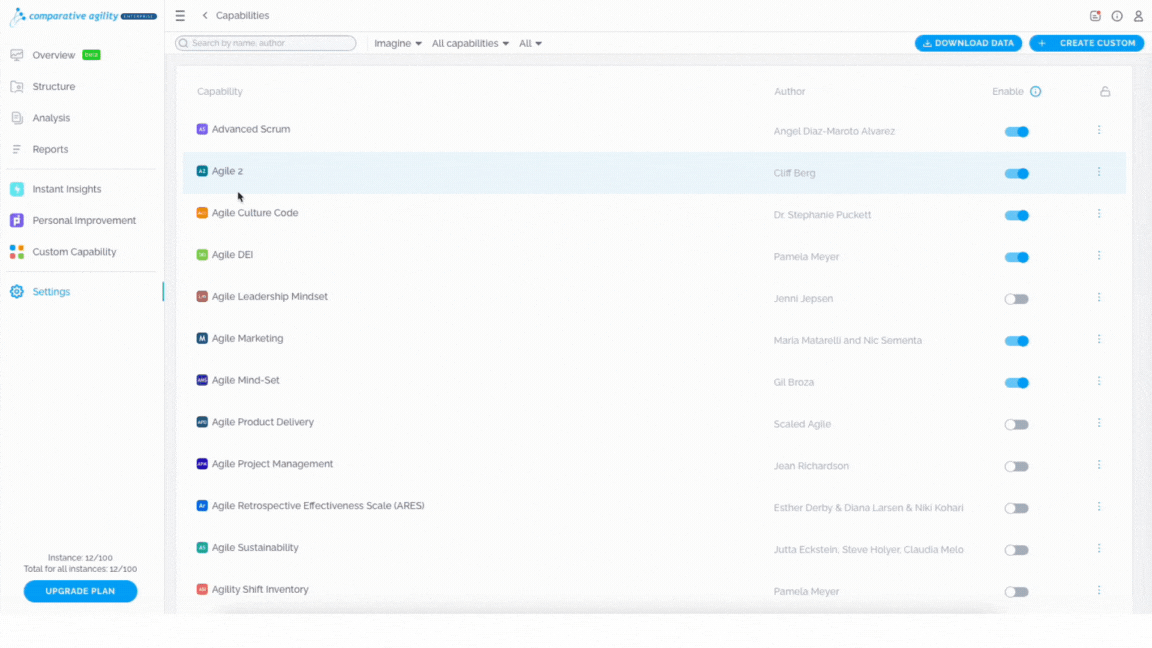1152x648 pixels.
Task: Open the user profile icon
Action: (1138, 16)
